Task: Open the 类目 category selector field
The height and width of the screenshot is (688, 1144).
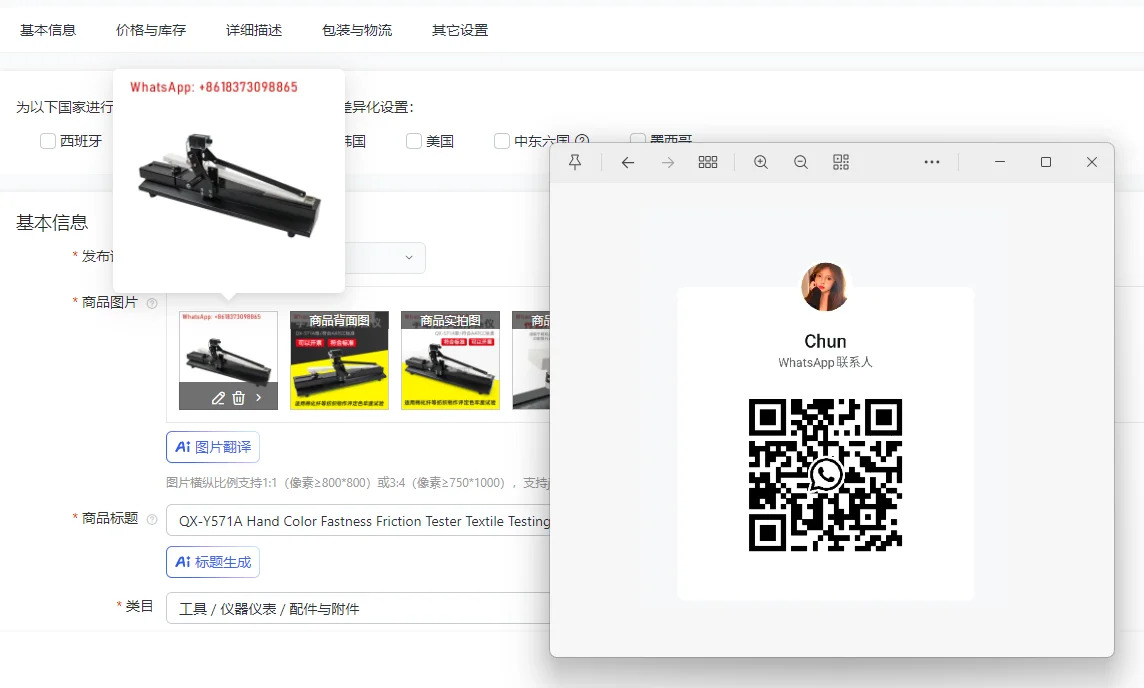Action: [x=358, y=608]
